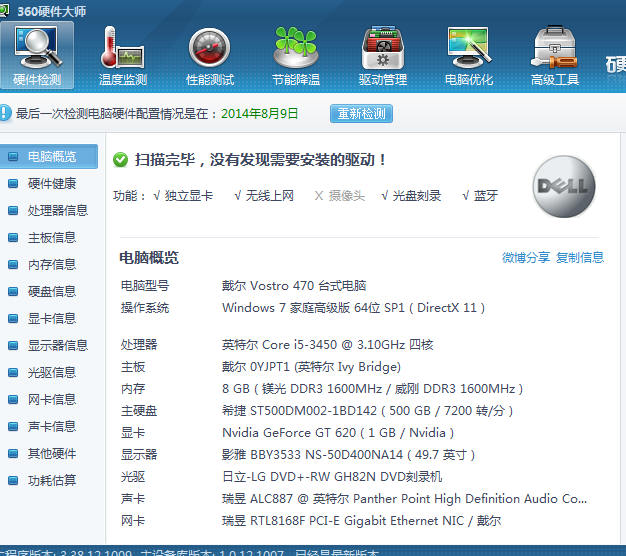This screenshot has width=626, height=556.
Task: Click the 瑞昱 ALC887 sound card value
Action: pyautogui.click(x=404, y=499)
